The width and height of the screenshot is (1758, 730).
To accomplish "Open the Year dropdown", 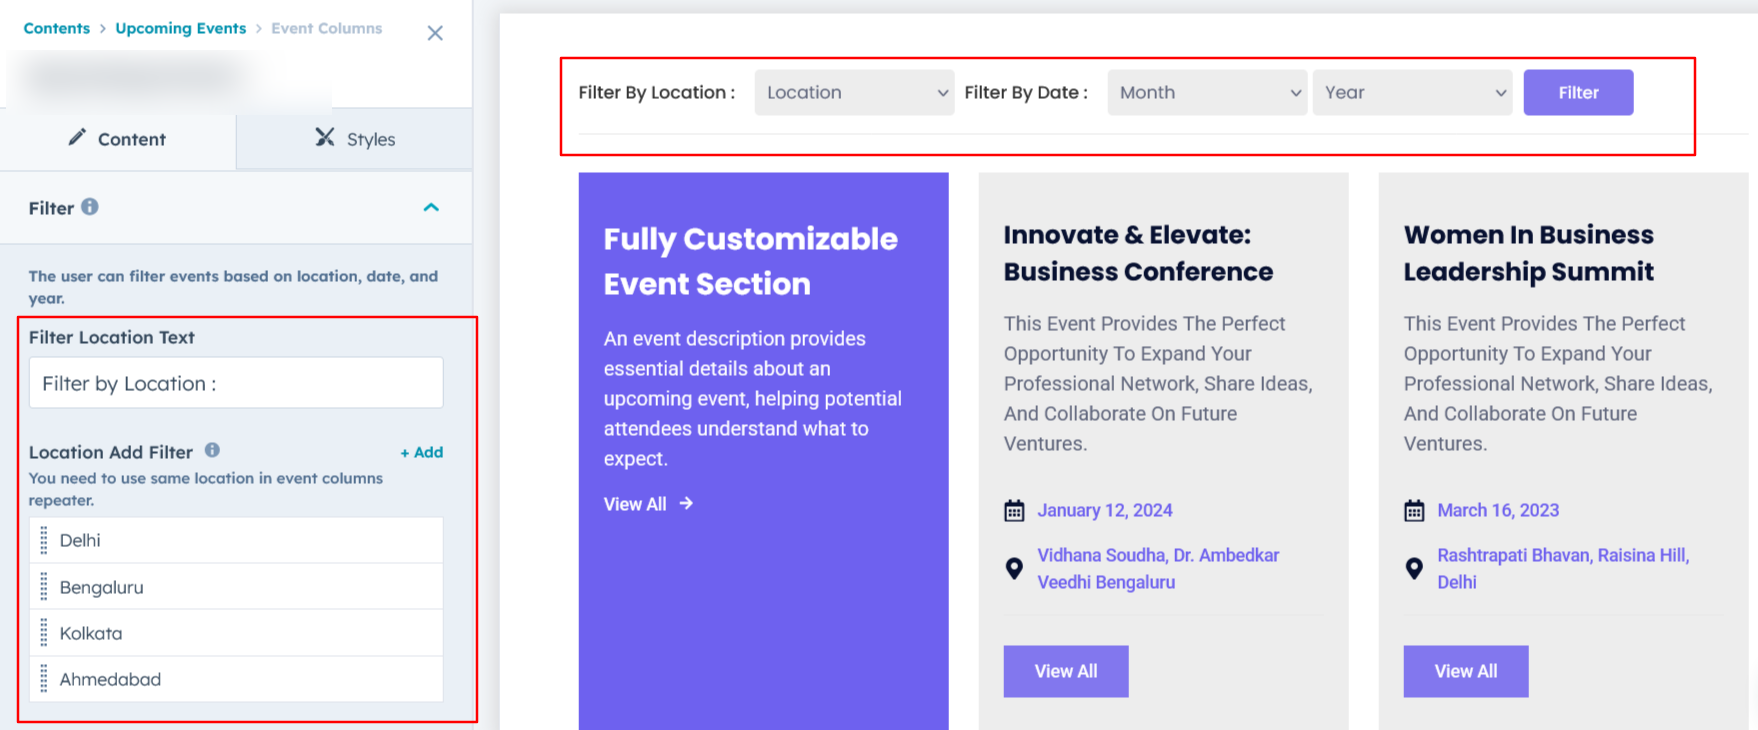I will 1412,93.
